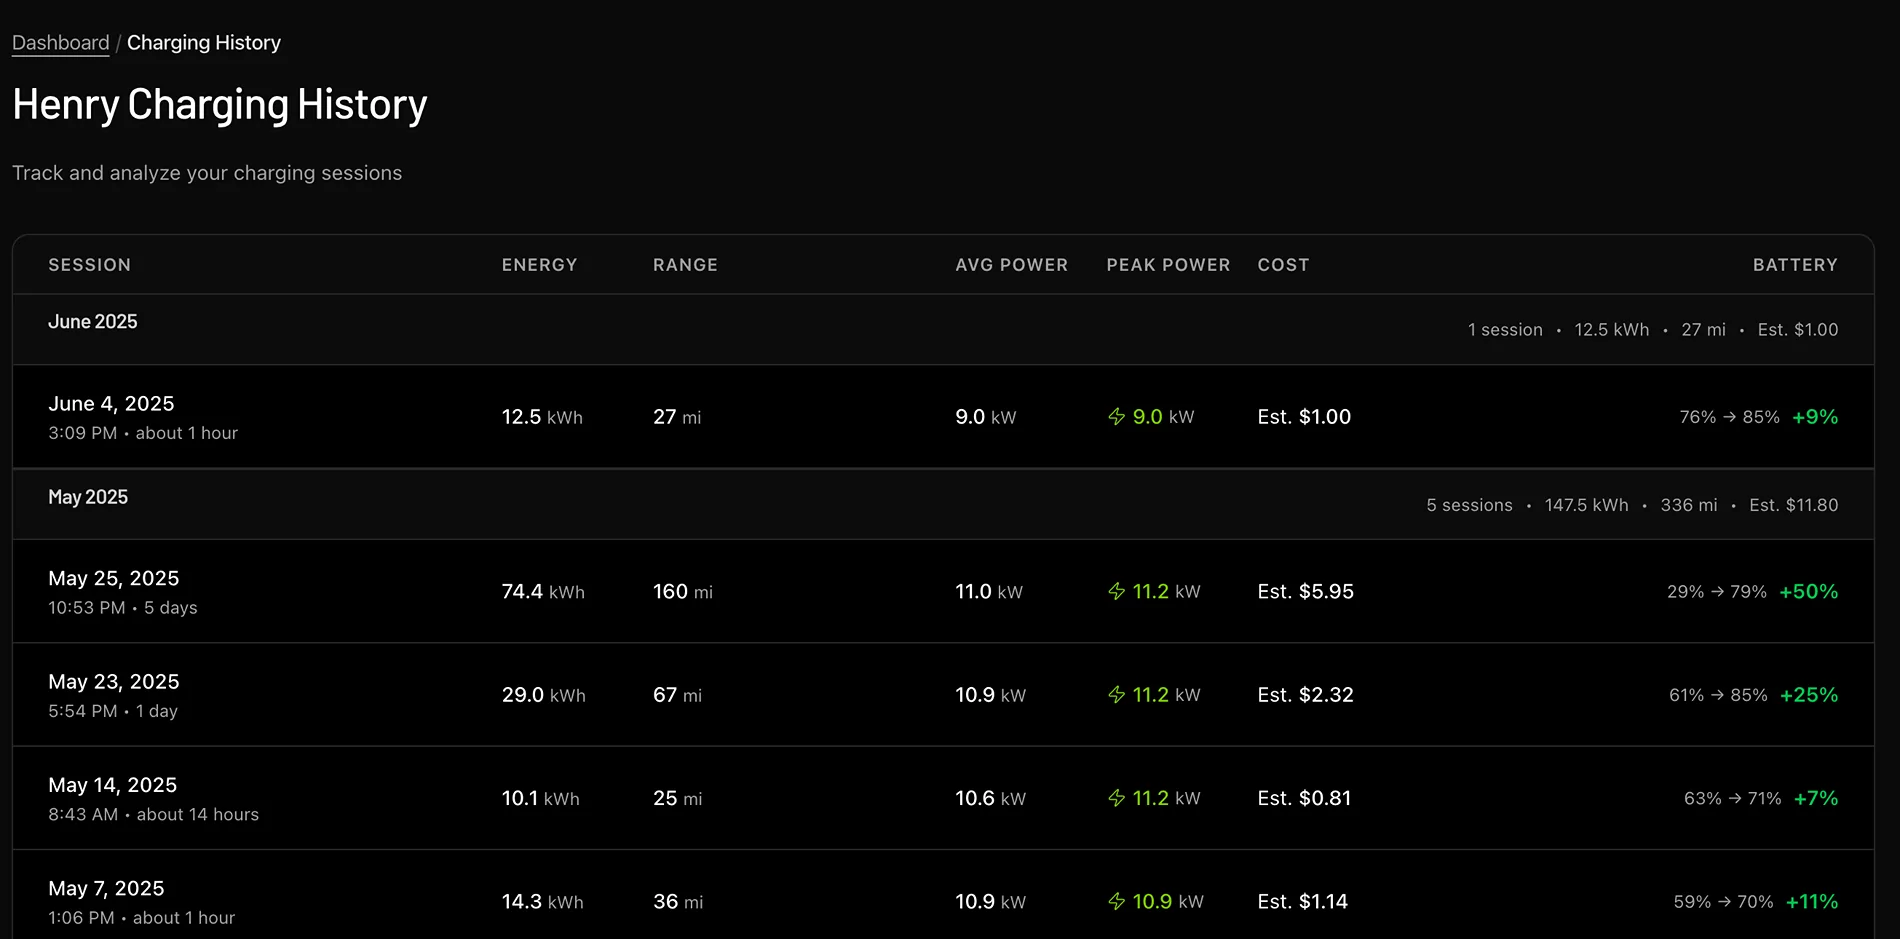The height and width of the screenshot is (939, 1900).
Task: Click the Henry Charging History heading
Action: pos(220,105)
